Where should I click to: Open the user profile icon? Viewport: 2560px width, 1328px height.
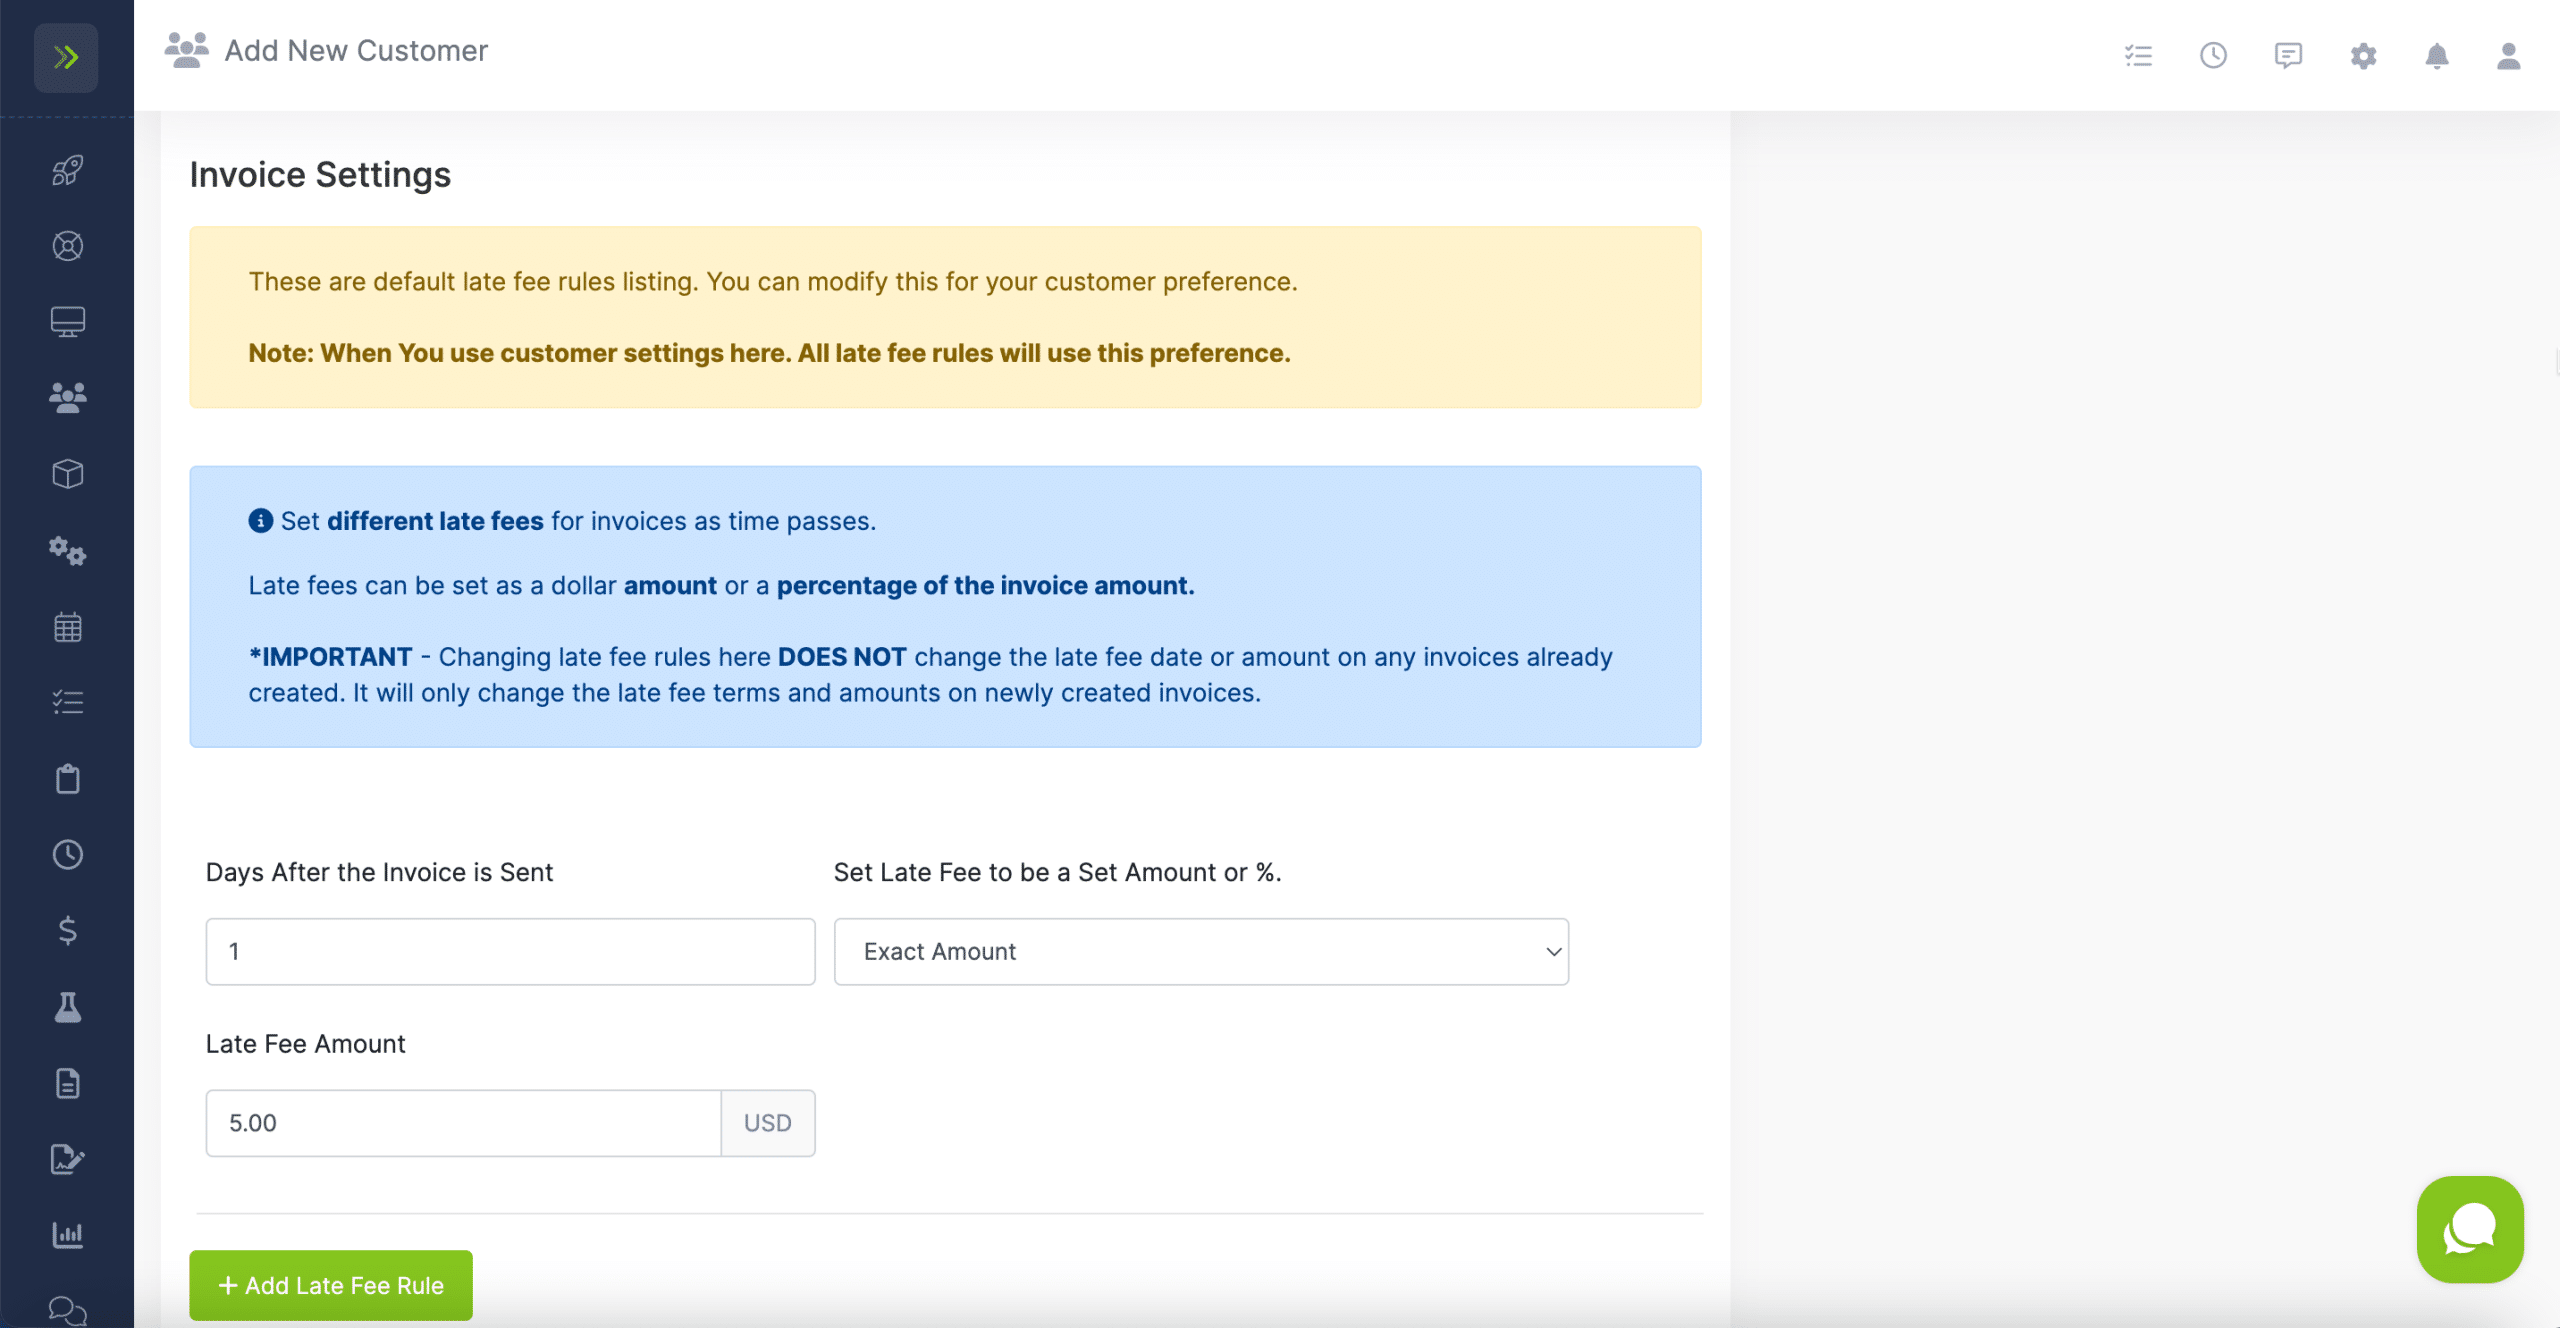coord(2508,56)
